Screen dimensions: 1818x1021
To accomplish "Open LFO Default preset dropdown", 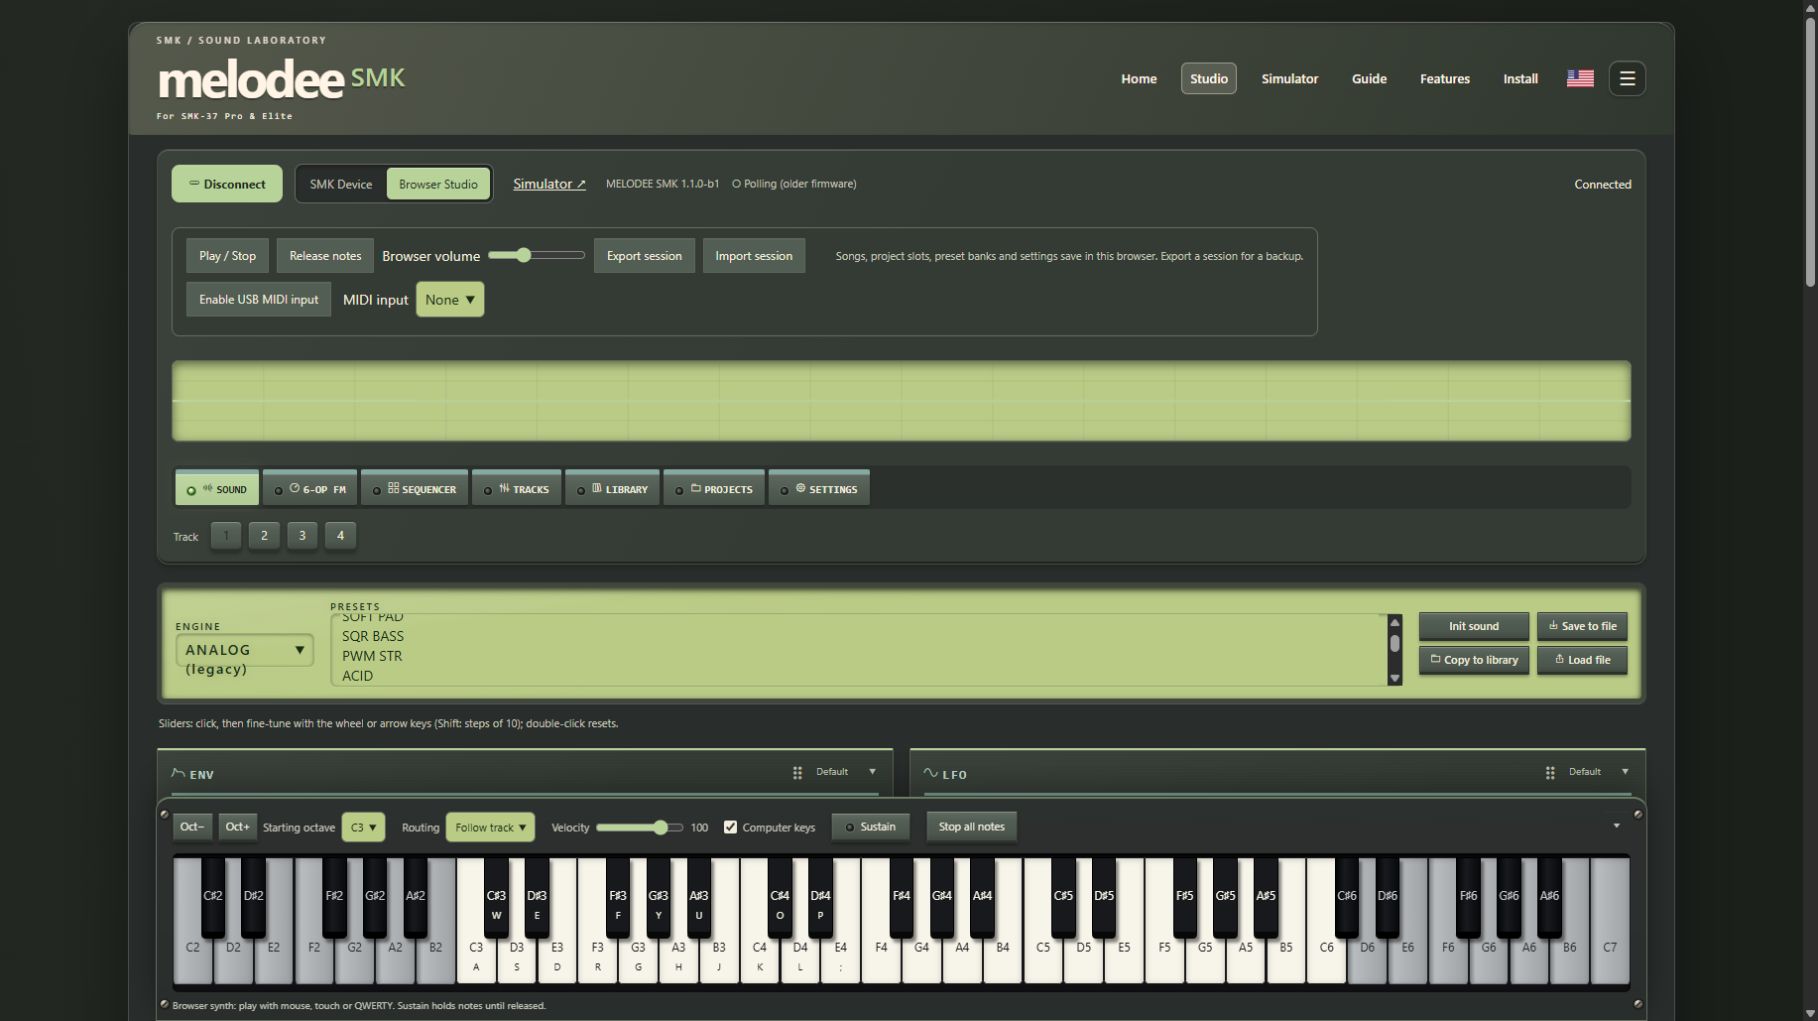I will click(x=1599, y=772).
